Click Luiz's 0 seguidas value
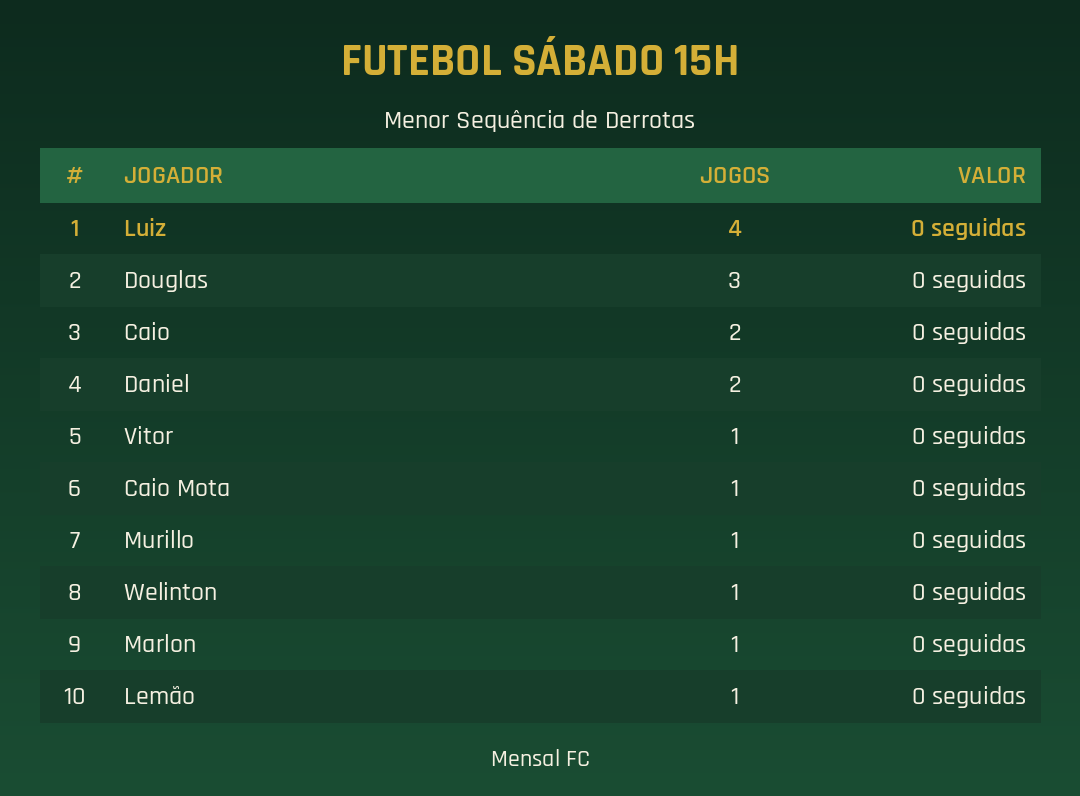The width and height of the screenshot is (1080, 796). point(968,228)
